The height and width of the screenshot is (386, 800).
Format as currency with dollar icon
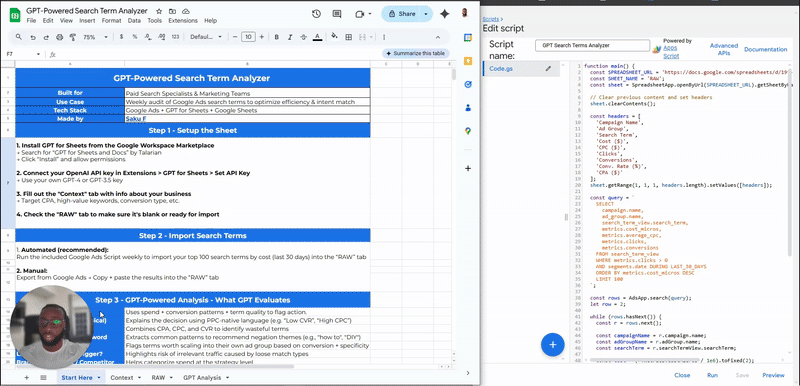click(121, 37)
